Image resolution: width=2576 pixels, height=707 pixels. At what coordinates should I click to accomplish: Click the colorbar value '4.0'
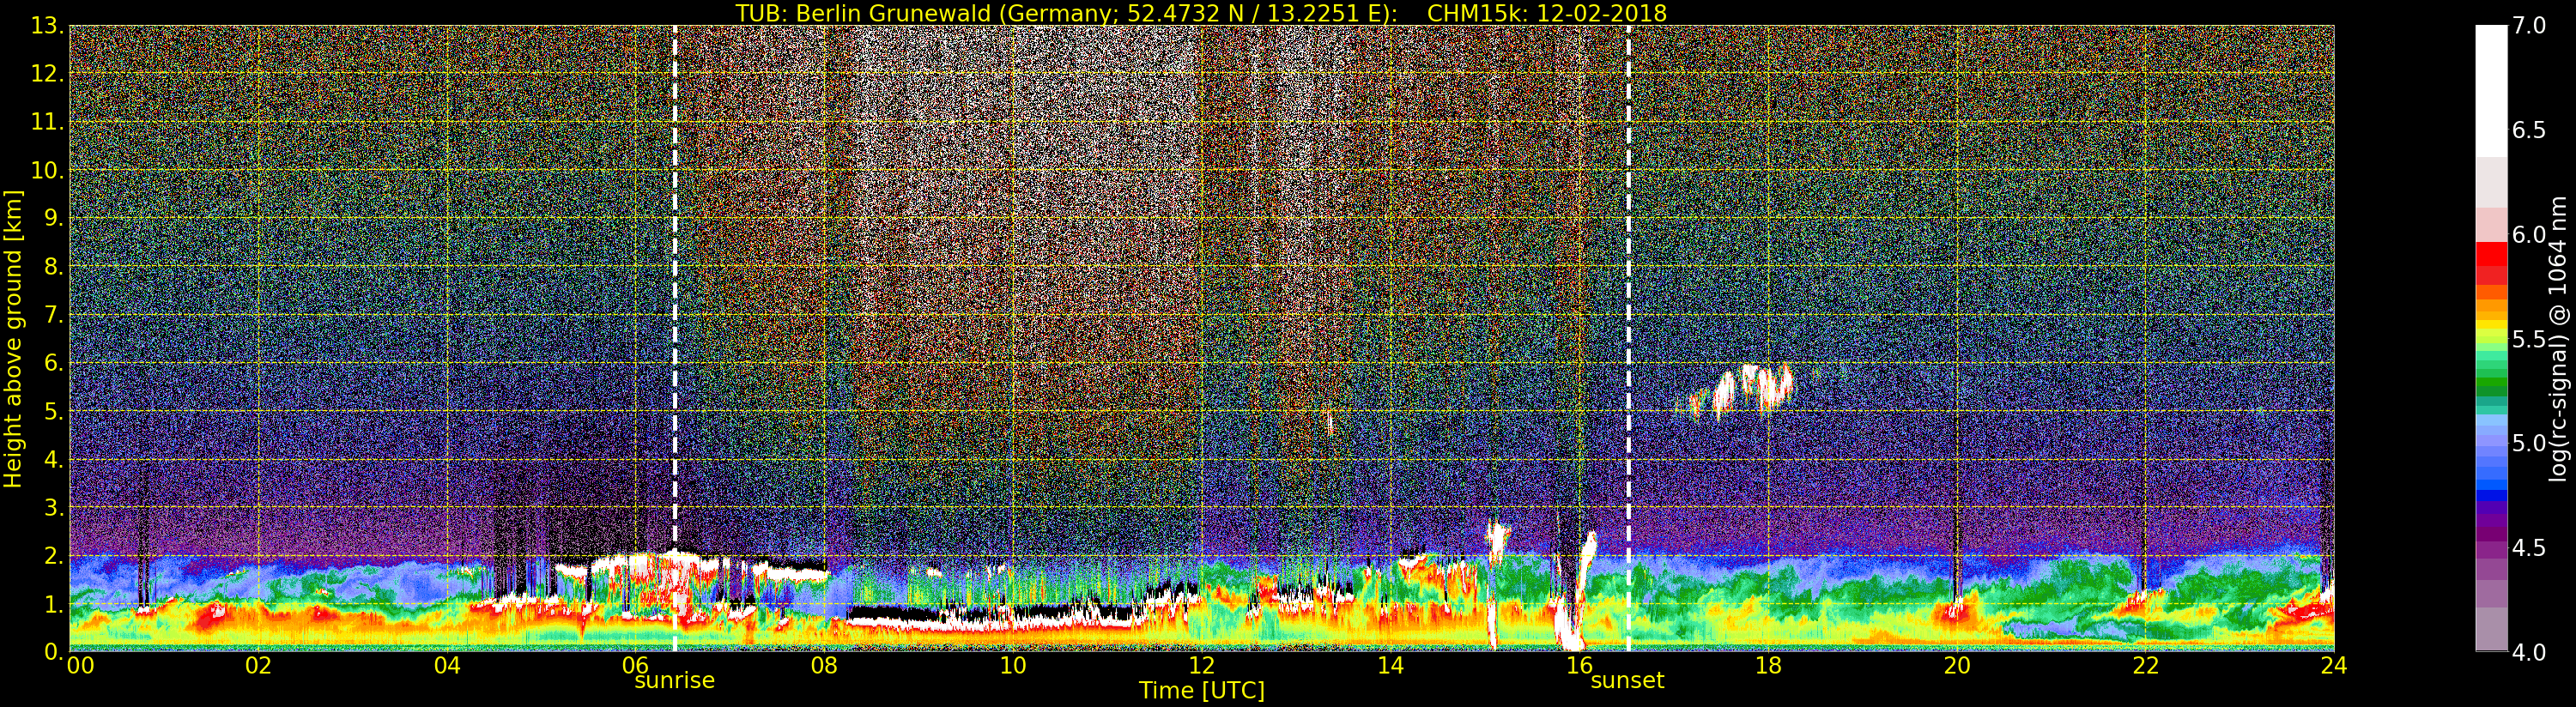point(2529,652)
